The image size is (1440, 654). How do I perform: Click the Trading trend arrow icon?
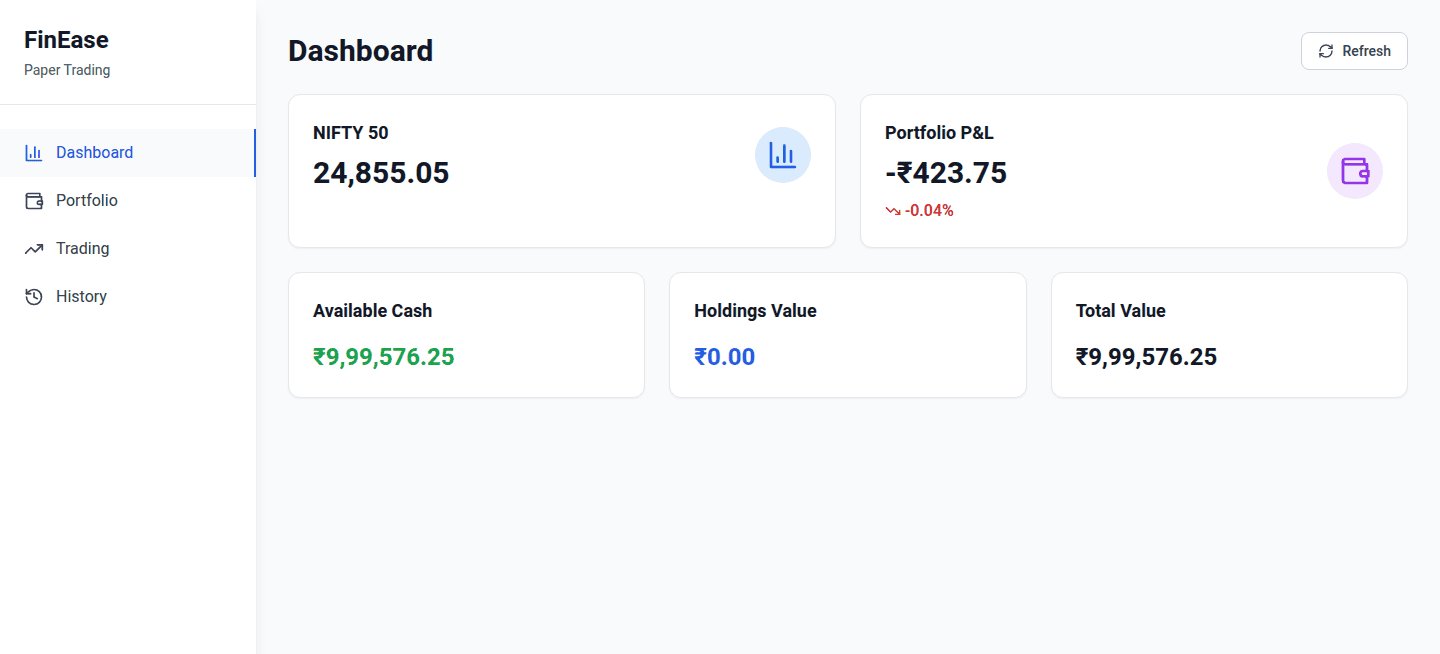click(x=34, y=249)
